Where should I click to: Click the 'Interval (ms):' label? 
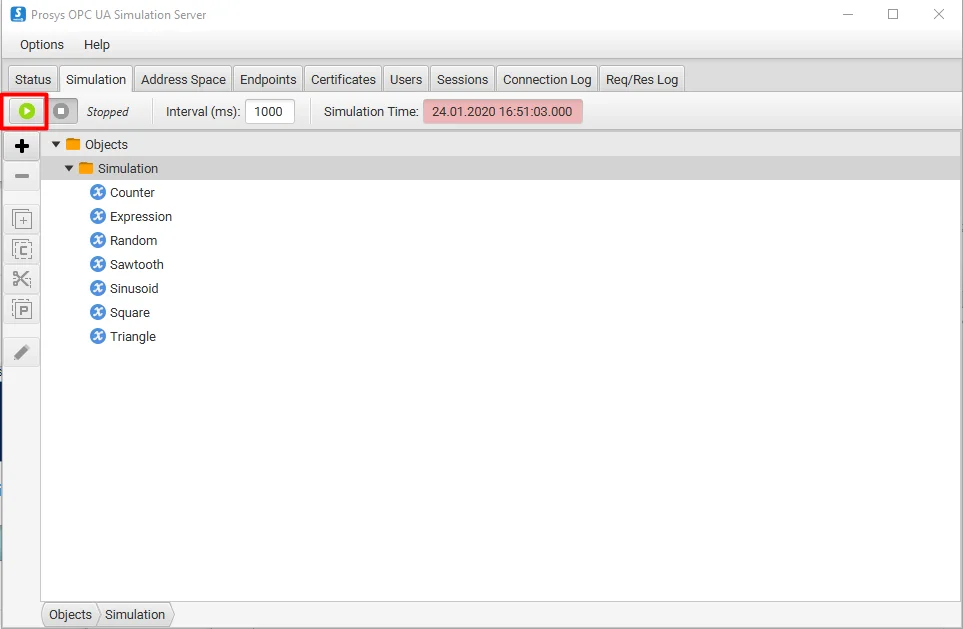coord(203,111)
